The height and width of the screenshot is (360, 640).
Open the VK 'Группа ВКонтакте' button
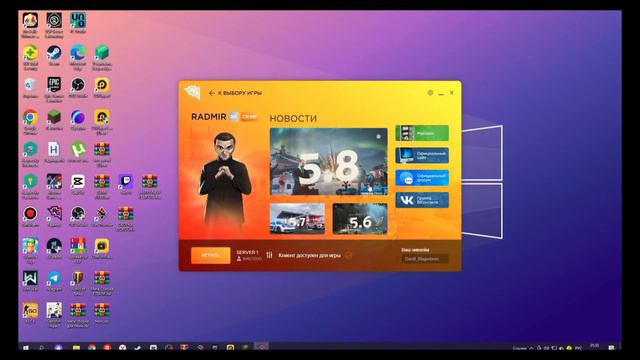tap(422, 200)
